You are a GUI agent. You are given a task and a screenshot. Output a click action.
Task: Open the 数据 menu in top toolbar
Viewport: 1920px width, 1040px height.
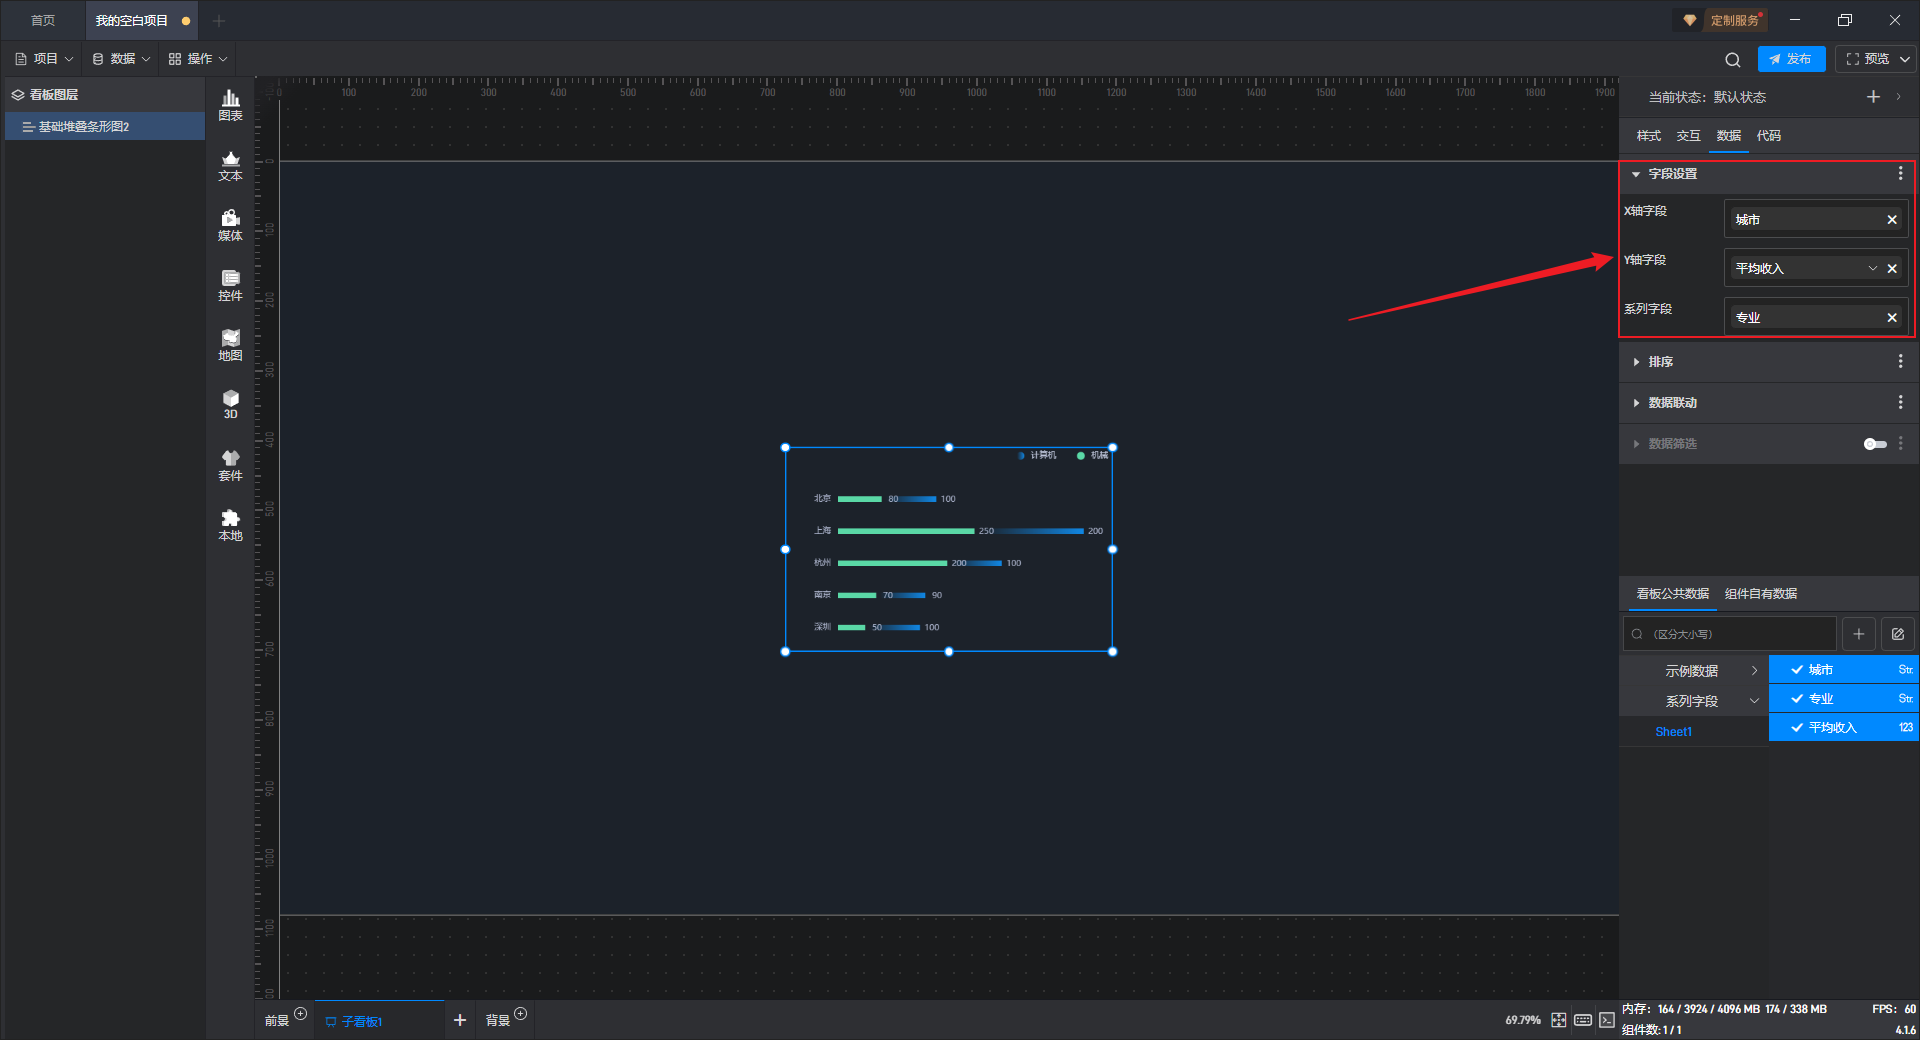(x=121, y=59)
